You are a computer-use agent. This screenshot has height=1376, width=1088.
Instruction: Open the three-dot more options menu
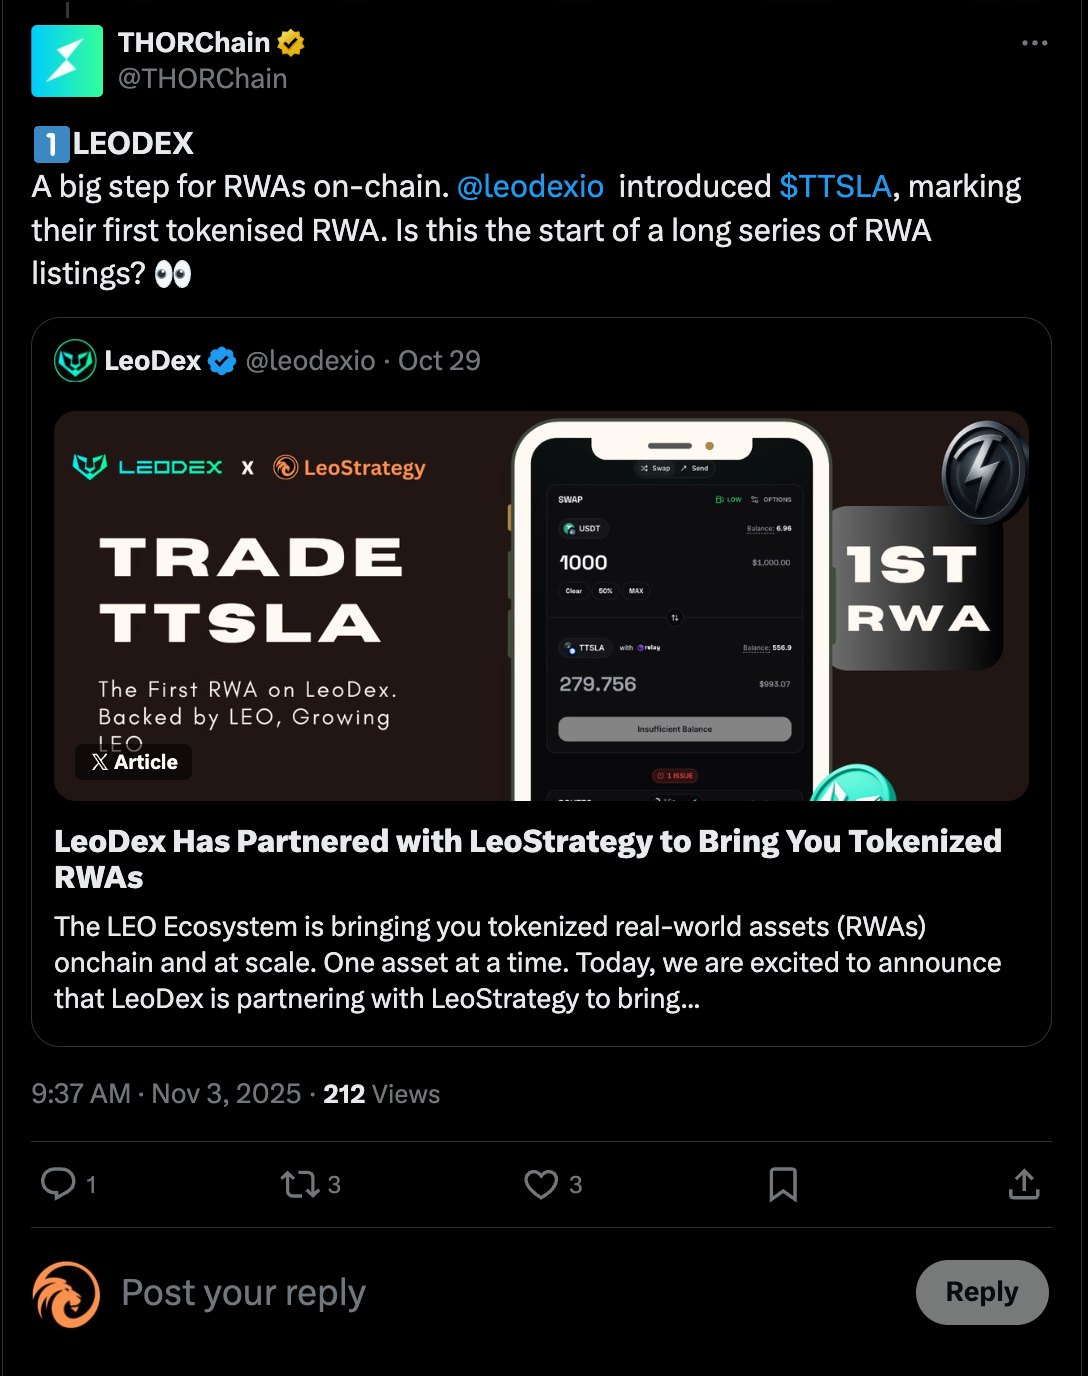click(x=1034, y=43)
